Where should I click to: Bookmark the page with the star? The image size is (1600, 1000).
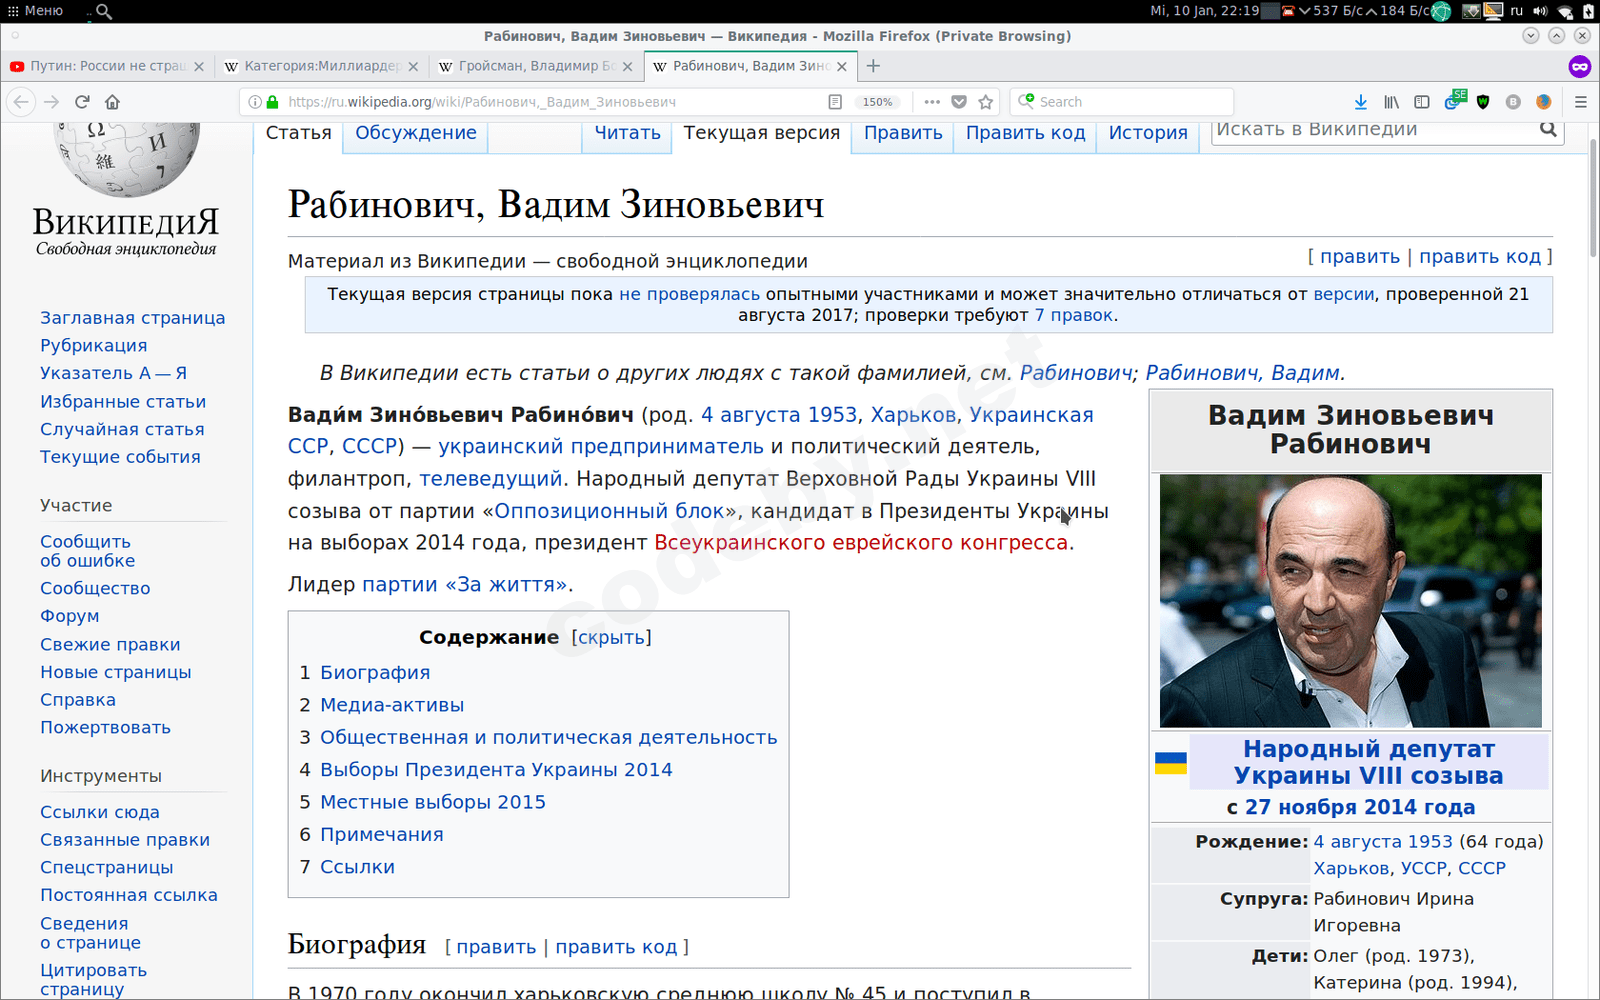(985, 101)
